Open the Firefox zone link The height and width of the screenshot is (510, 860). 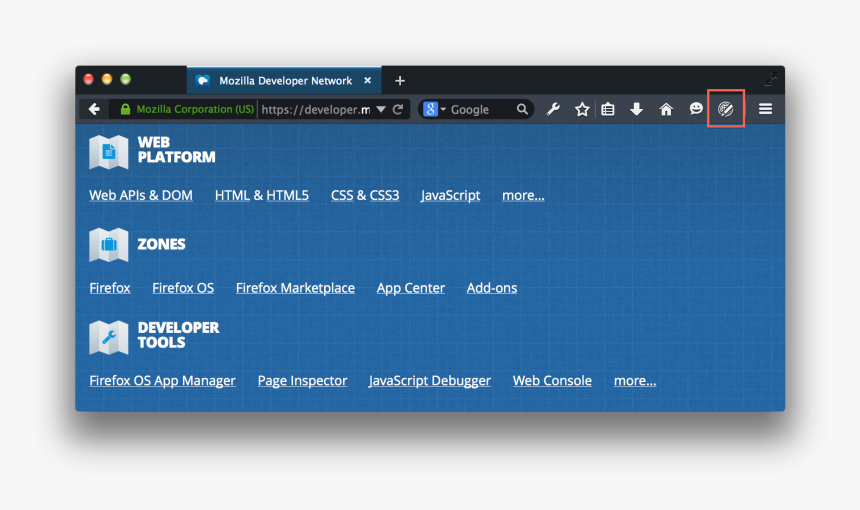[x=110, y=288]
